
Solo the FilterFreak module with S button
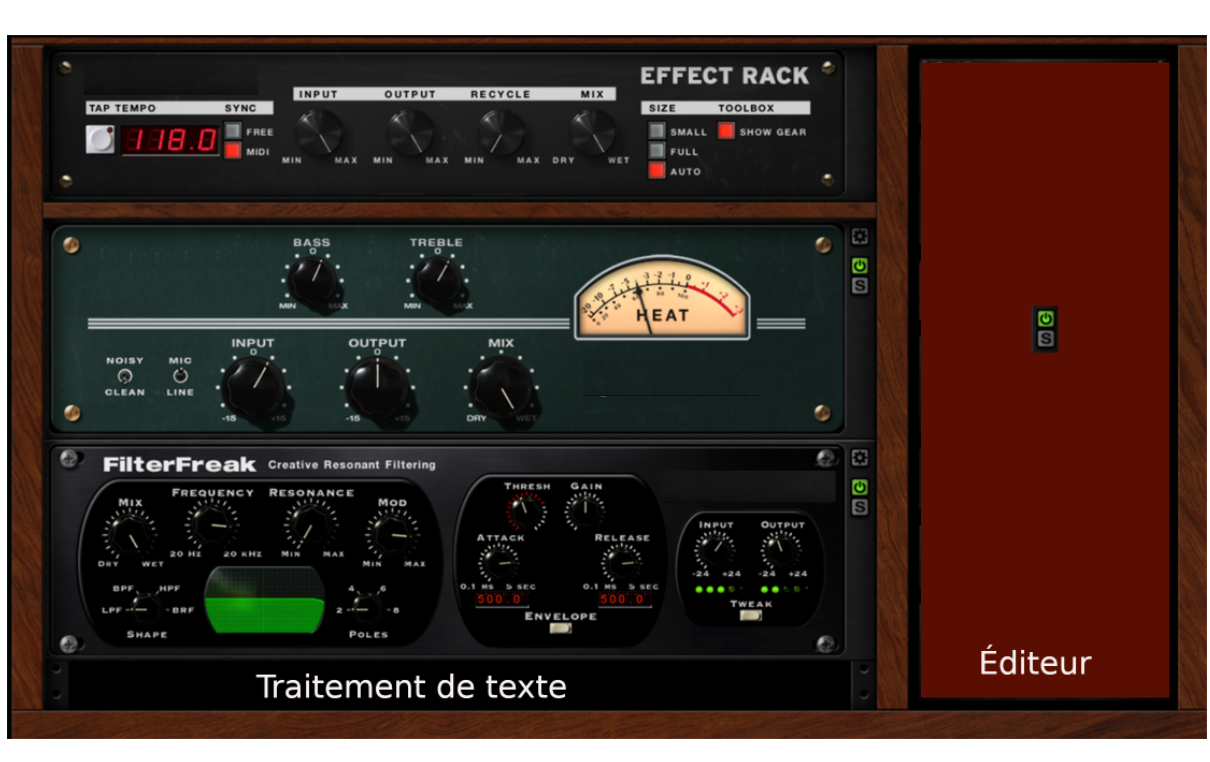[859, 507]
